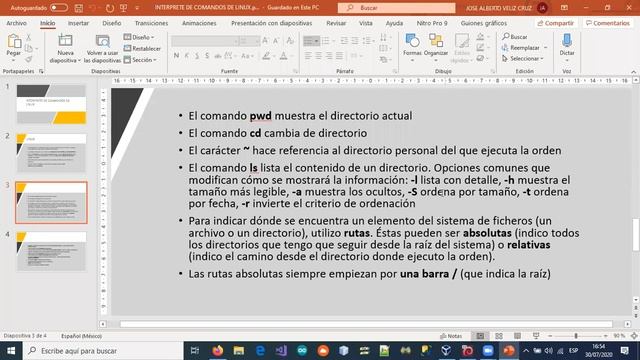This screenshot has width=640, height=360.
Task: Click Buscar in the Edición group
Action: (515, 37)
